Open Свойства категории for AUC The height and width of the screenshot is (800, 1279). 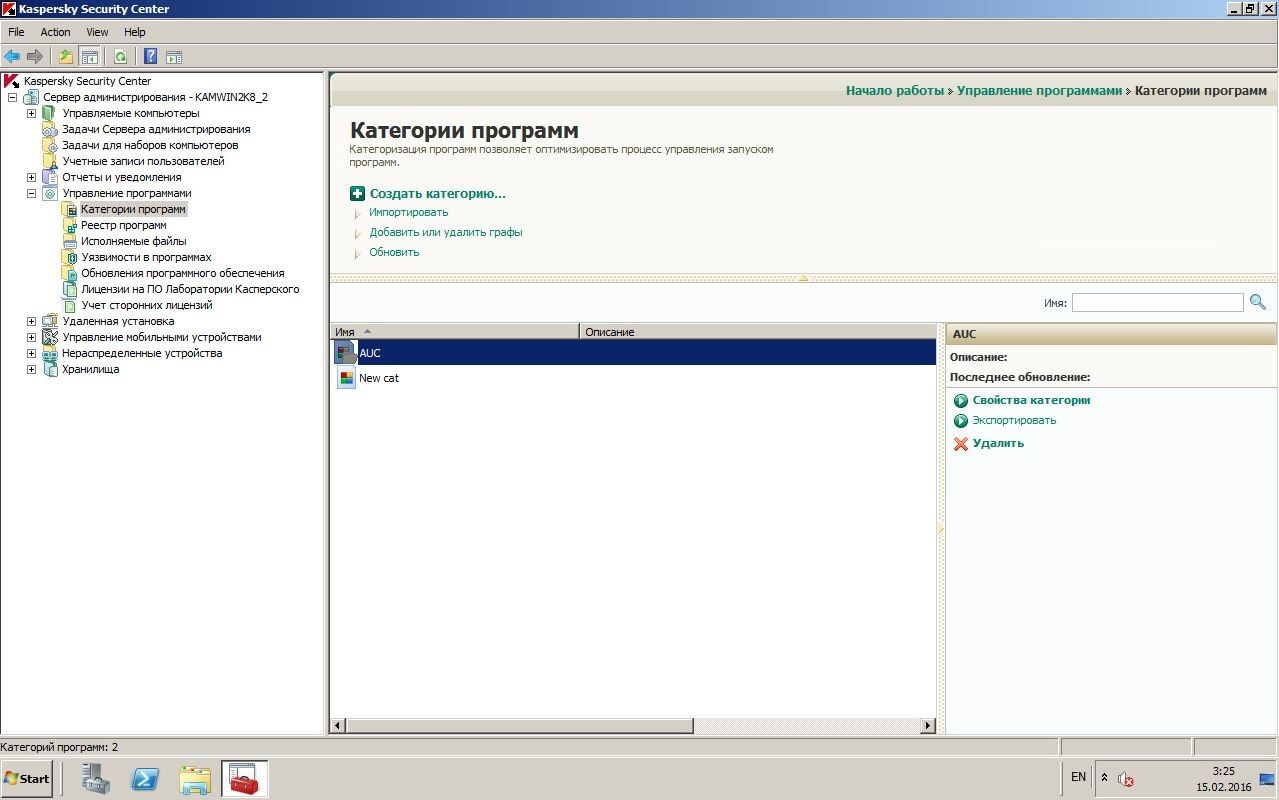(x=1031, y=400)
